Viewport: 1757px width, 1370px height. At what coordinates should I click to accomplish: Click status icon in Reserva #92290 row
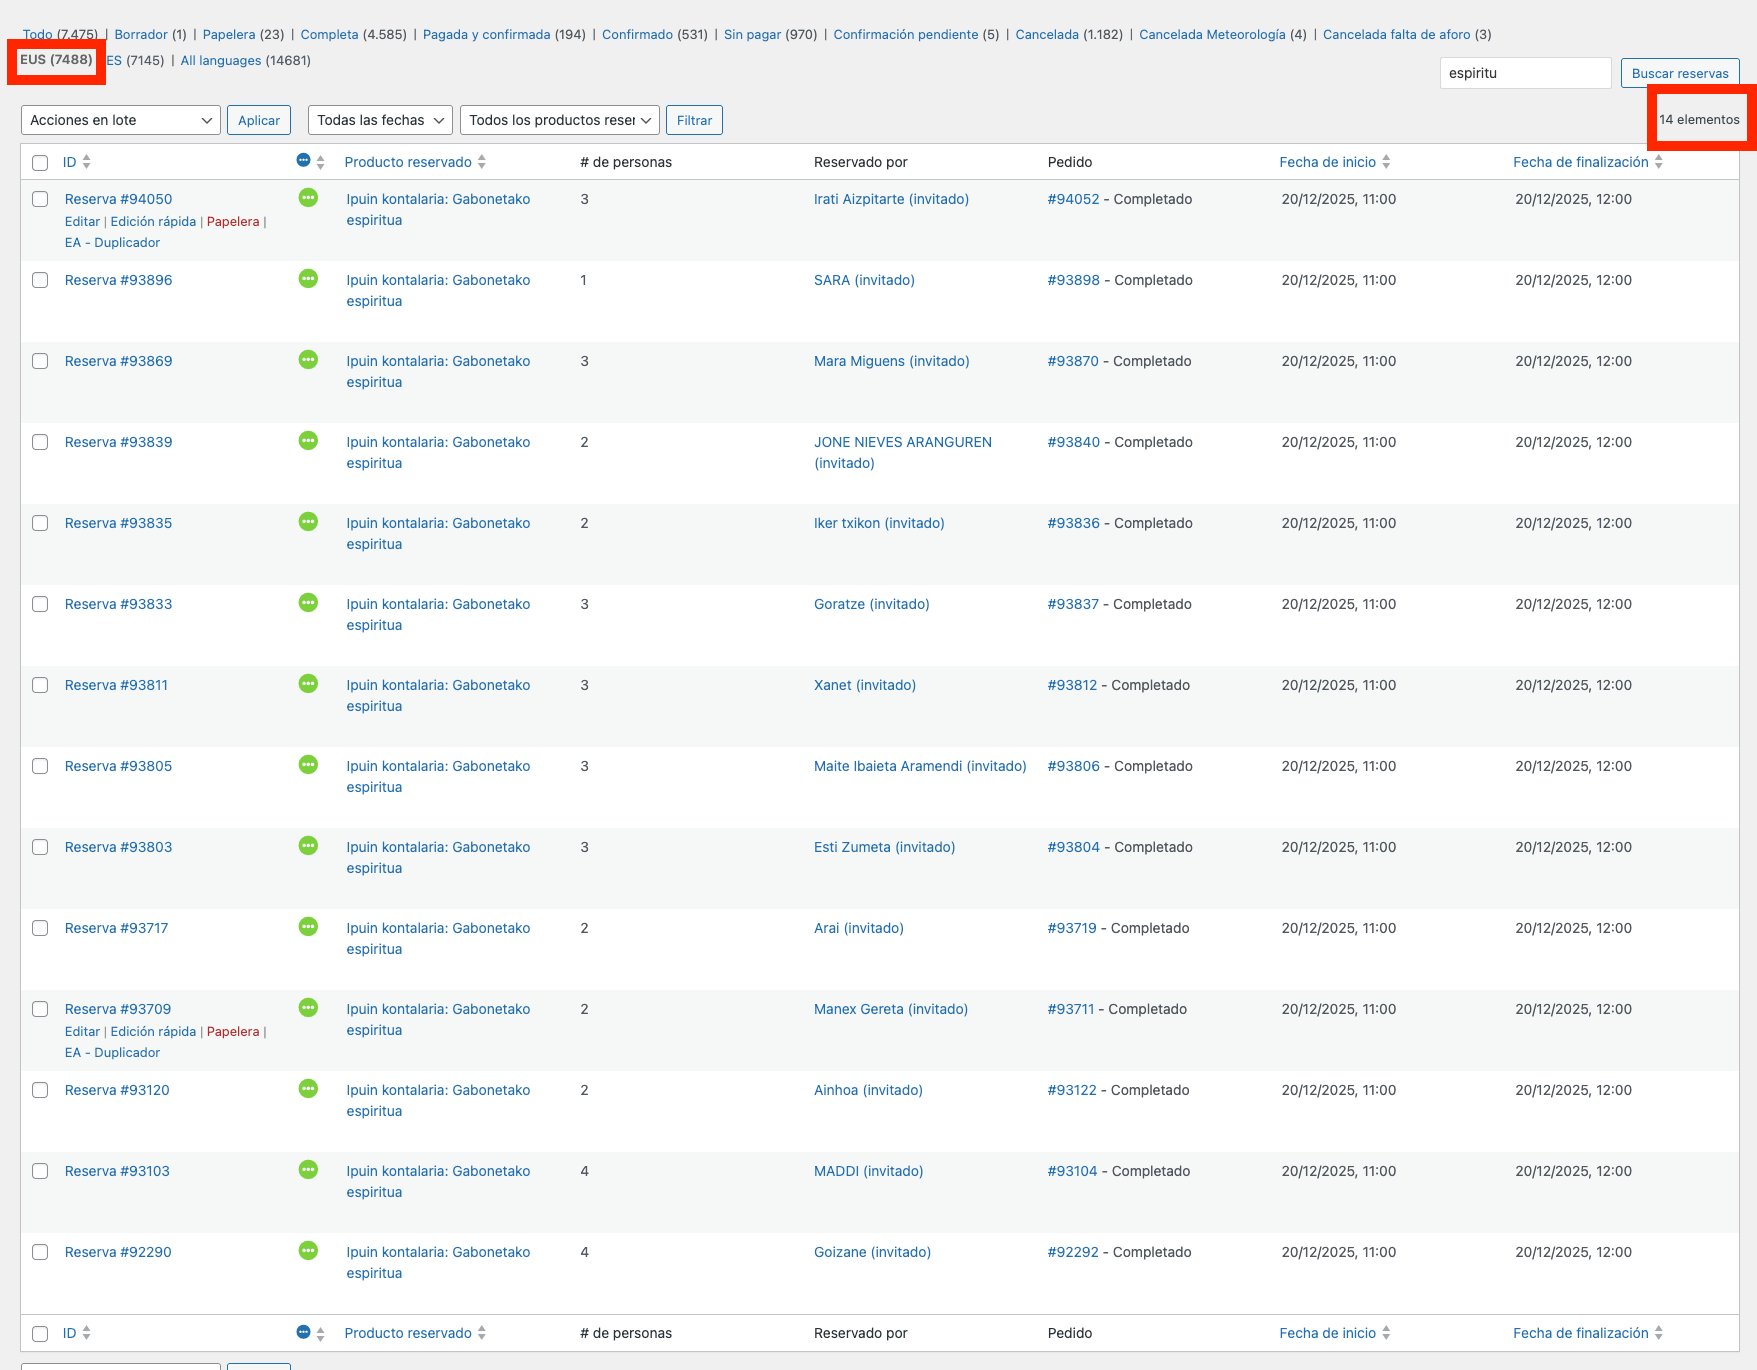click(308, 1251)
